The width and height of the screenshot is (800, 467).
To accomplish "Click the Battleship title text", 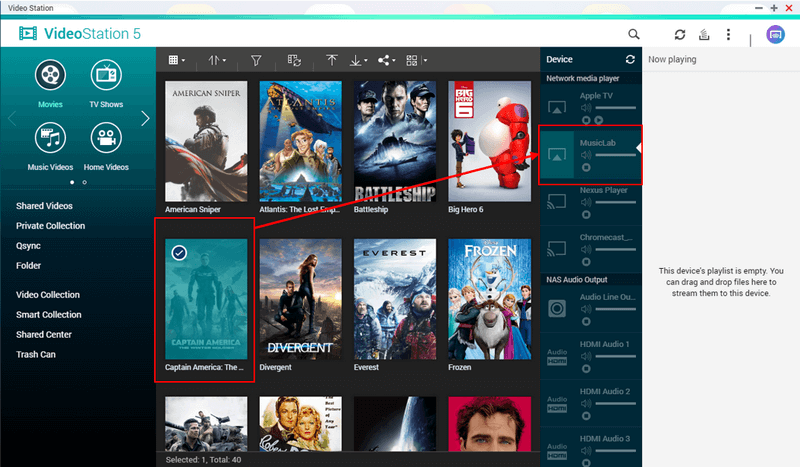I will 371,209.
